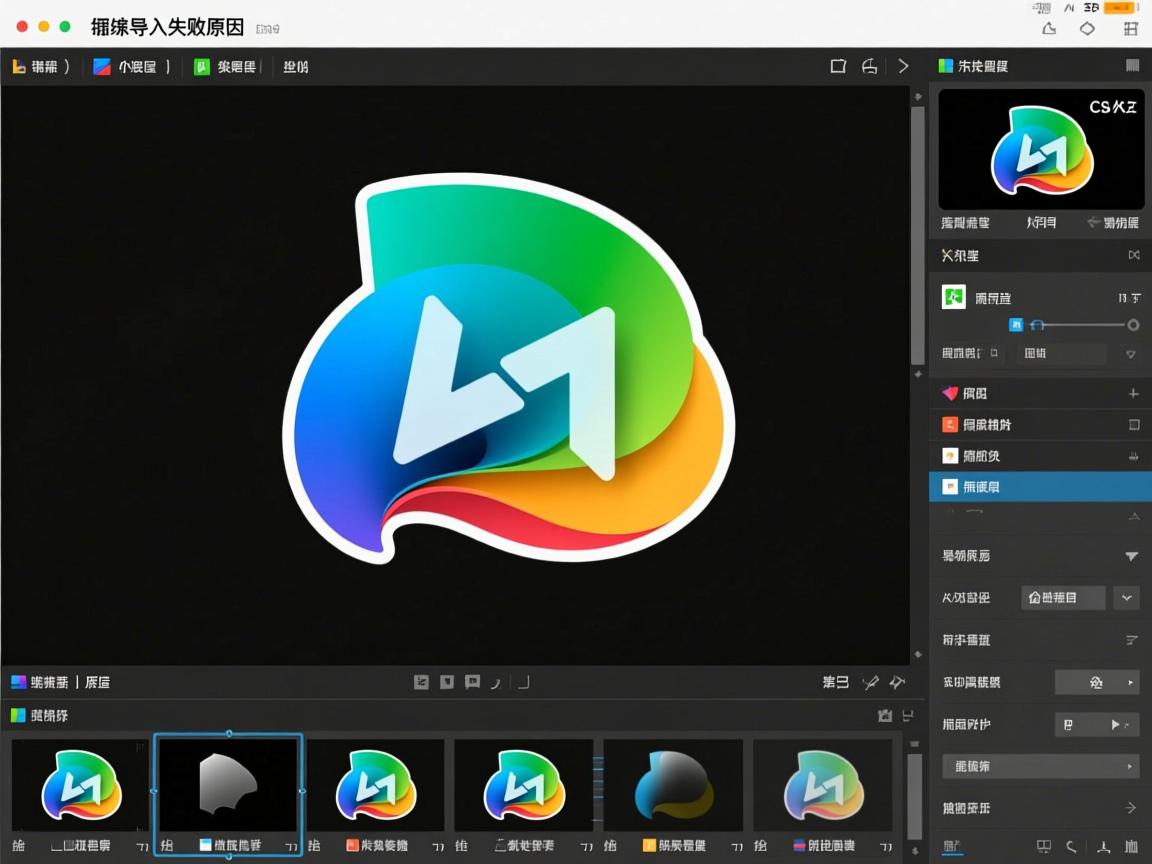This screenshot has width=1152, height=864.
Task: Click the square frame icon in the top toolbar
Action: (838, 66)
